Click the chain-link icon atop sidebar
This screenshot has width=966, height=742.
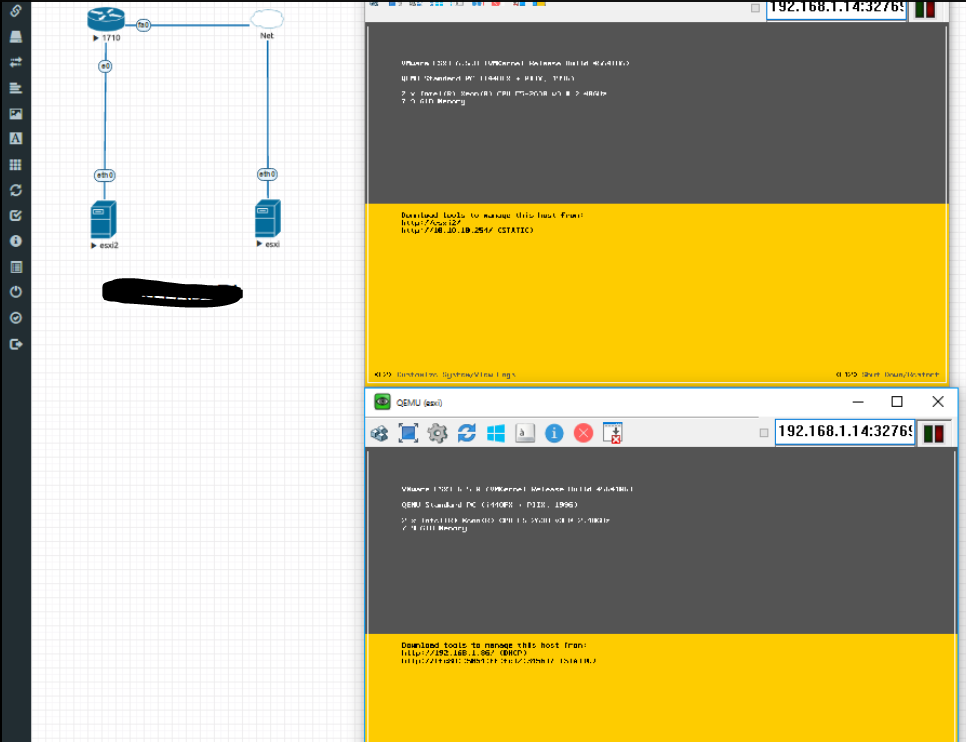16,11
